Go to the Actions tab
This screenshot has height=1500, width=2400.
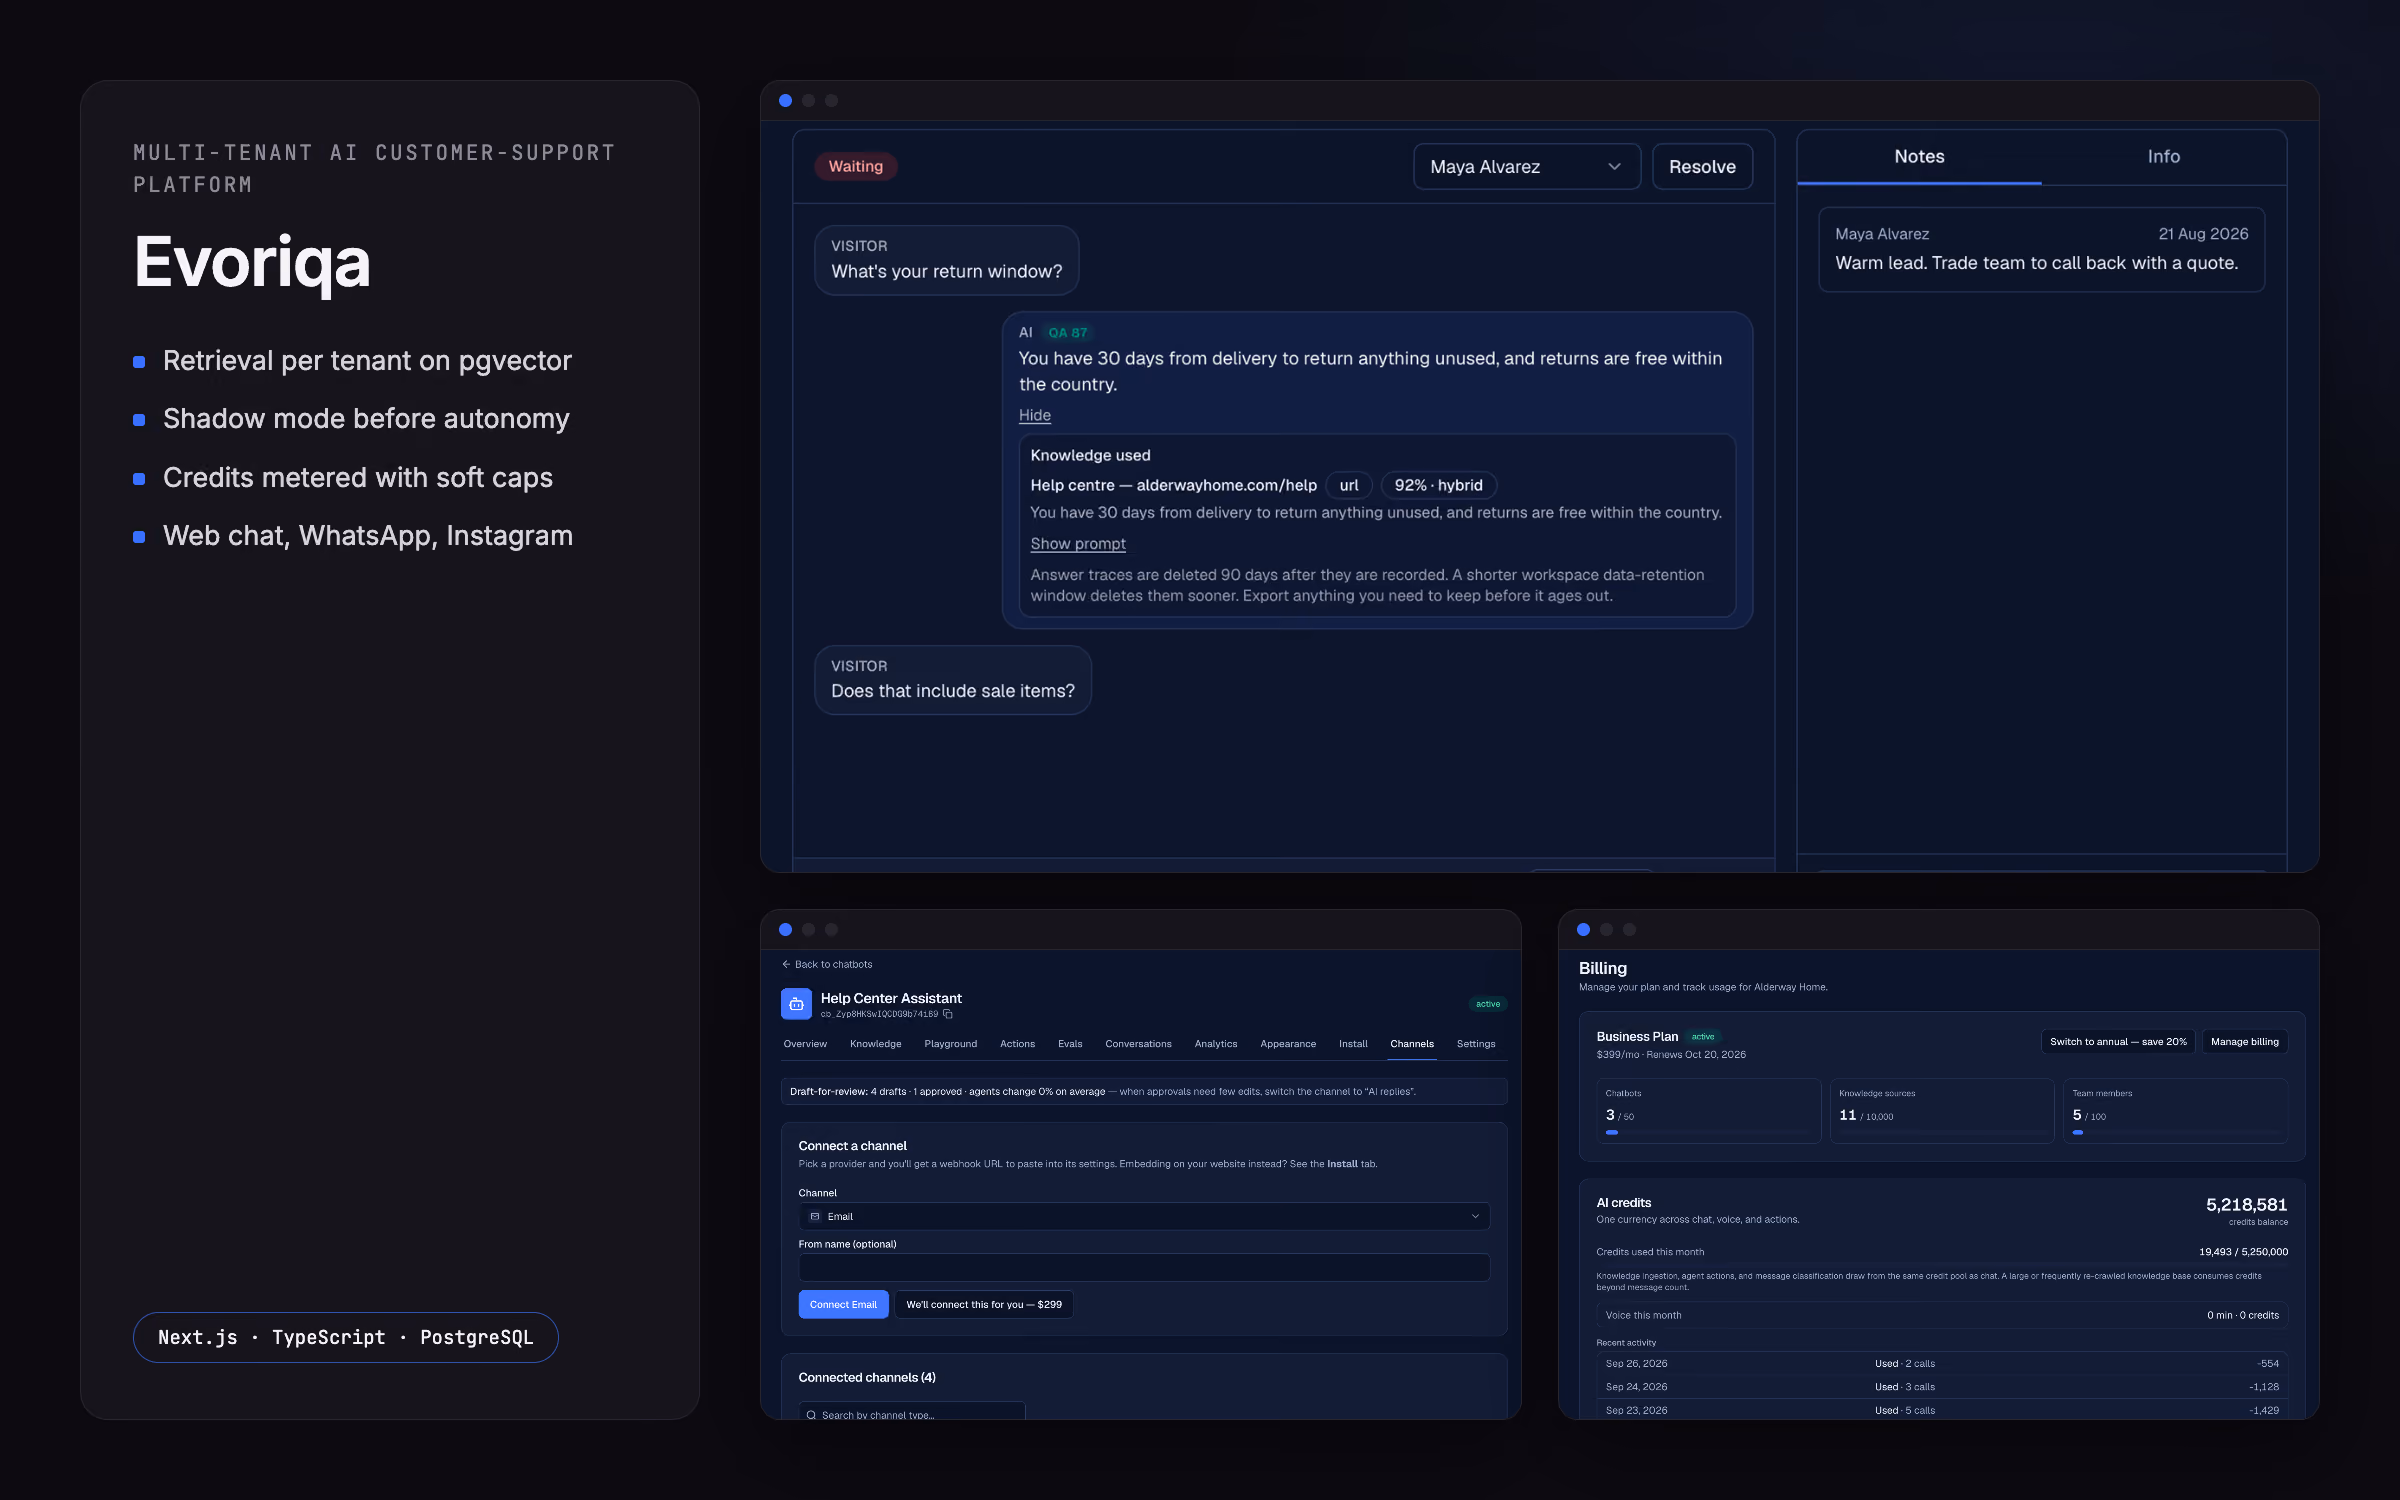[x=1017, y=1044]
